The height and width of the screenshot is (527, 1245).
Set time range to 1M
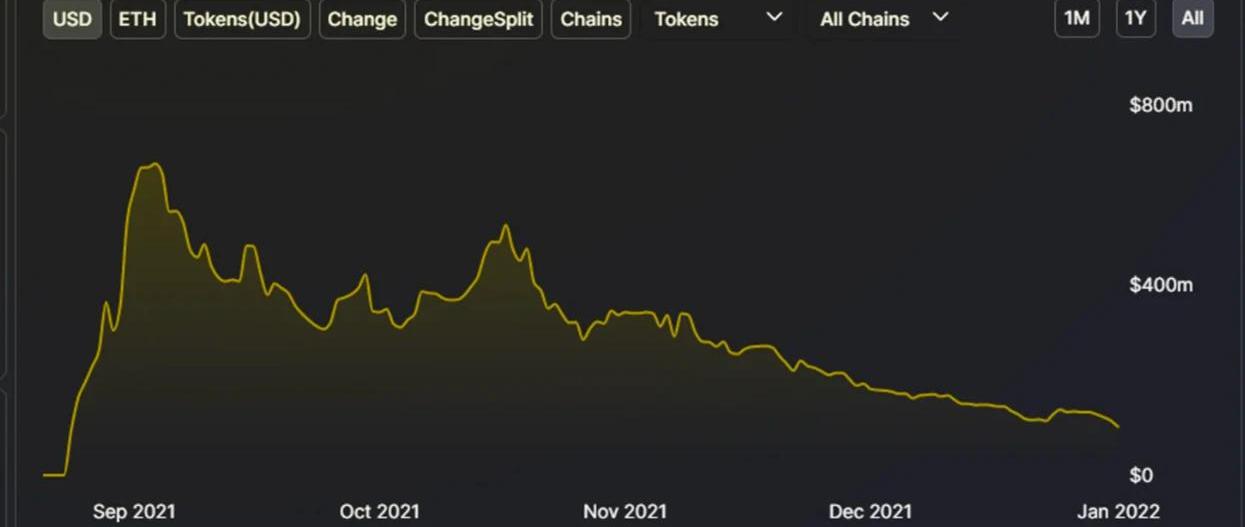point(1076,19)
